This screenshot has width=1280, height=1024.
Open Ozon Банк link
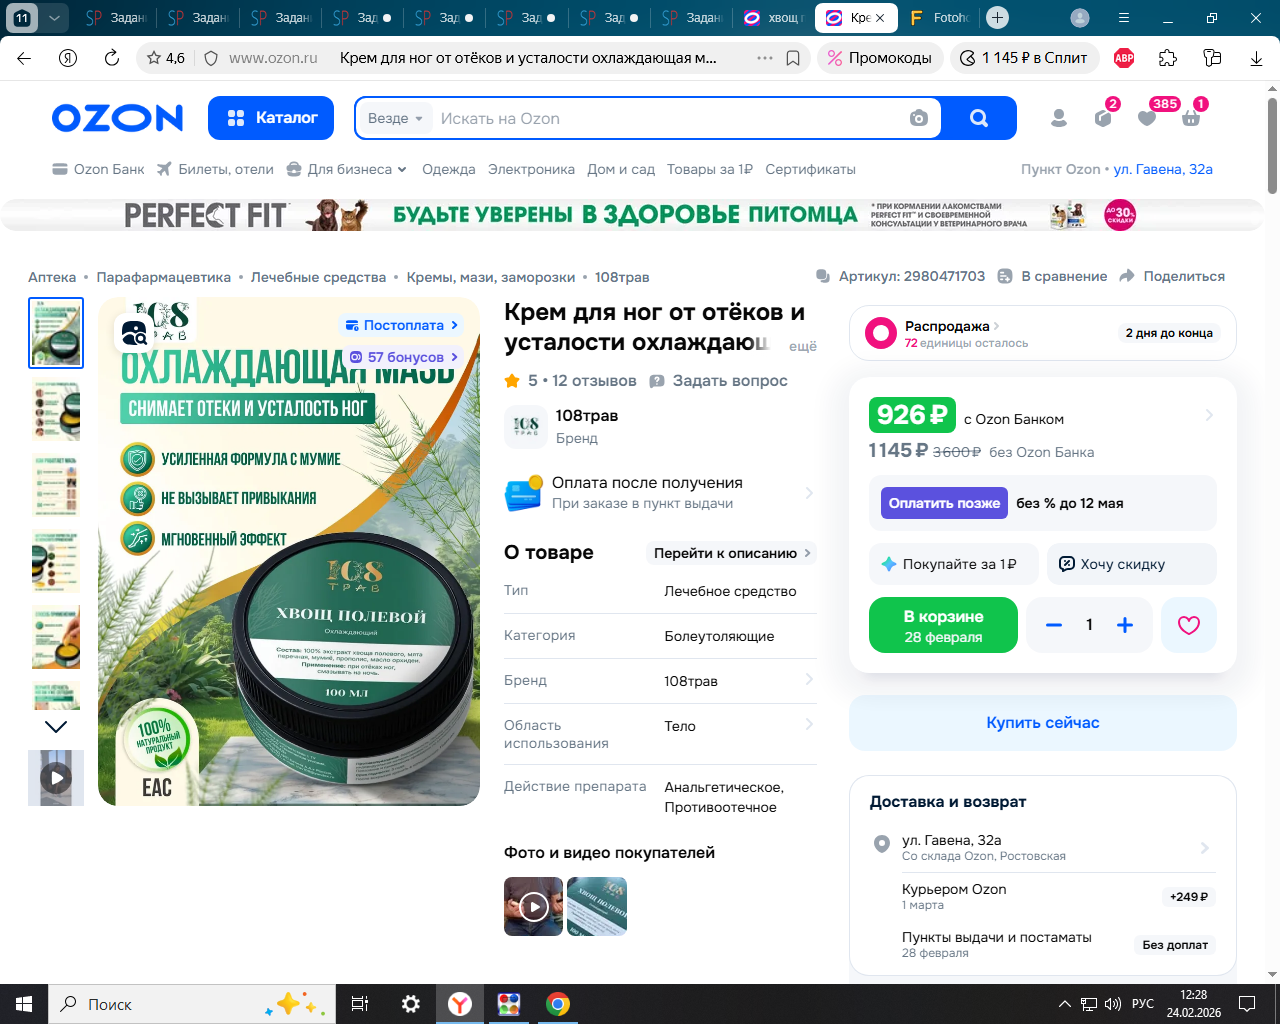click(98, 169)
